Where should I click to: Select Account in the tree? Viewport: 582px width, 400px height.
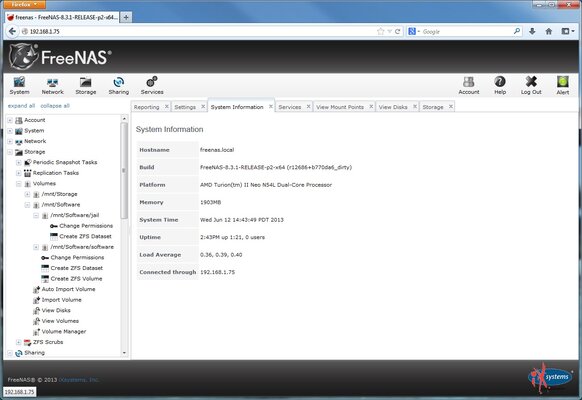(35, 120)
